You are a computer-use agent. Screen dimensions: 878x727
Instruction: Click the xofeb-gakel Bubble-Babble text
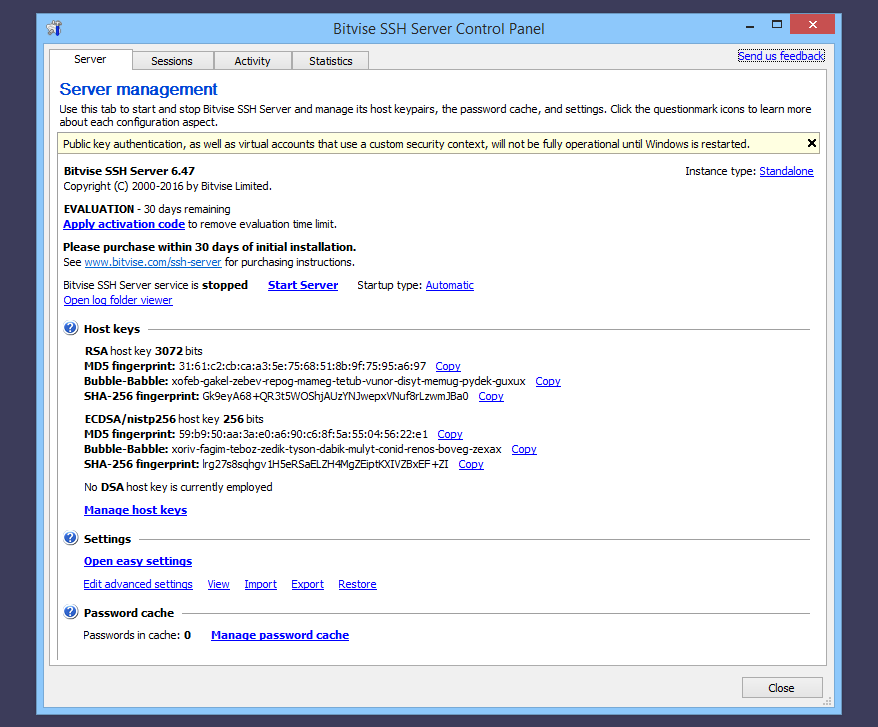(x=348, y=381)
